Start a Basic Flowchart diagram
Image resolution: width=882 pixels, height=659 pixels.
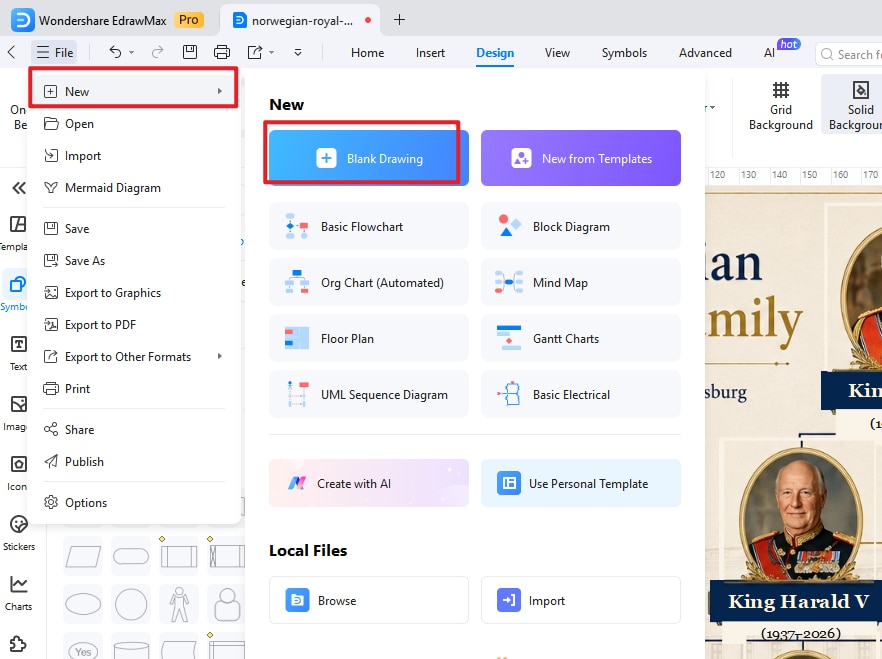tap(368, 226)
